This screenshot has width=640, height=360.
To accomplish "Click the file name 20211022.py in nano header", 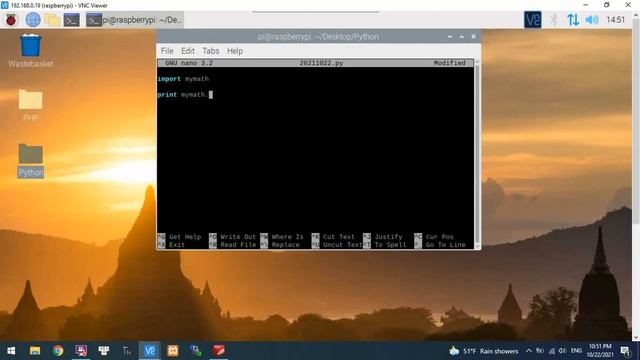I will click(321, 63).
